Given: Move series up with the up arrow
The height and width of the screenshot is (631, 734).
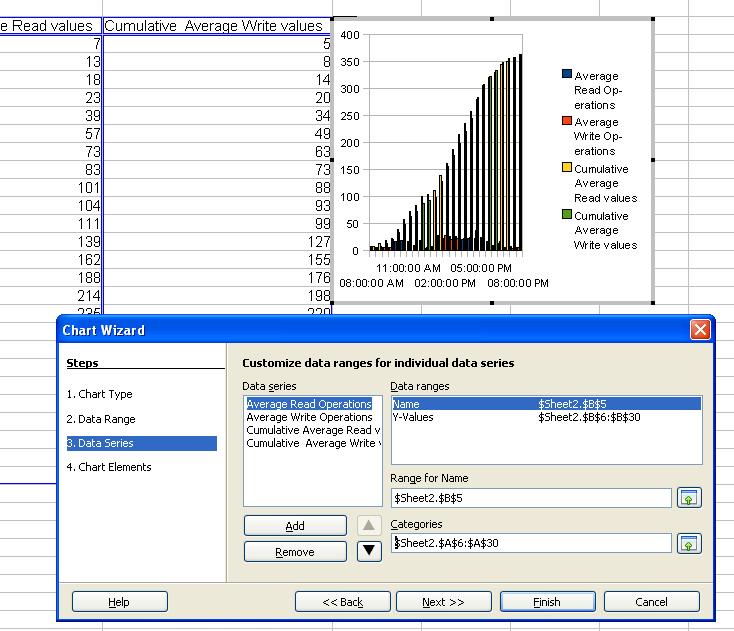Looking at the screenshot, I should pos(369,526).
